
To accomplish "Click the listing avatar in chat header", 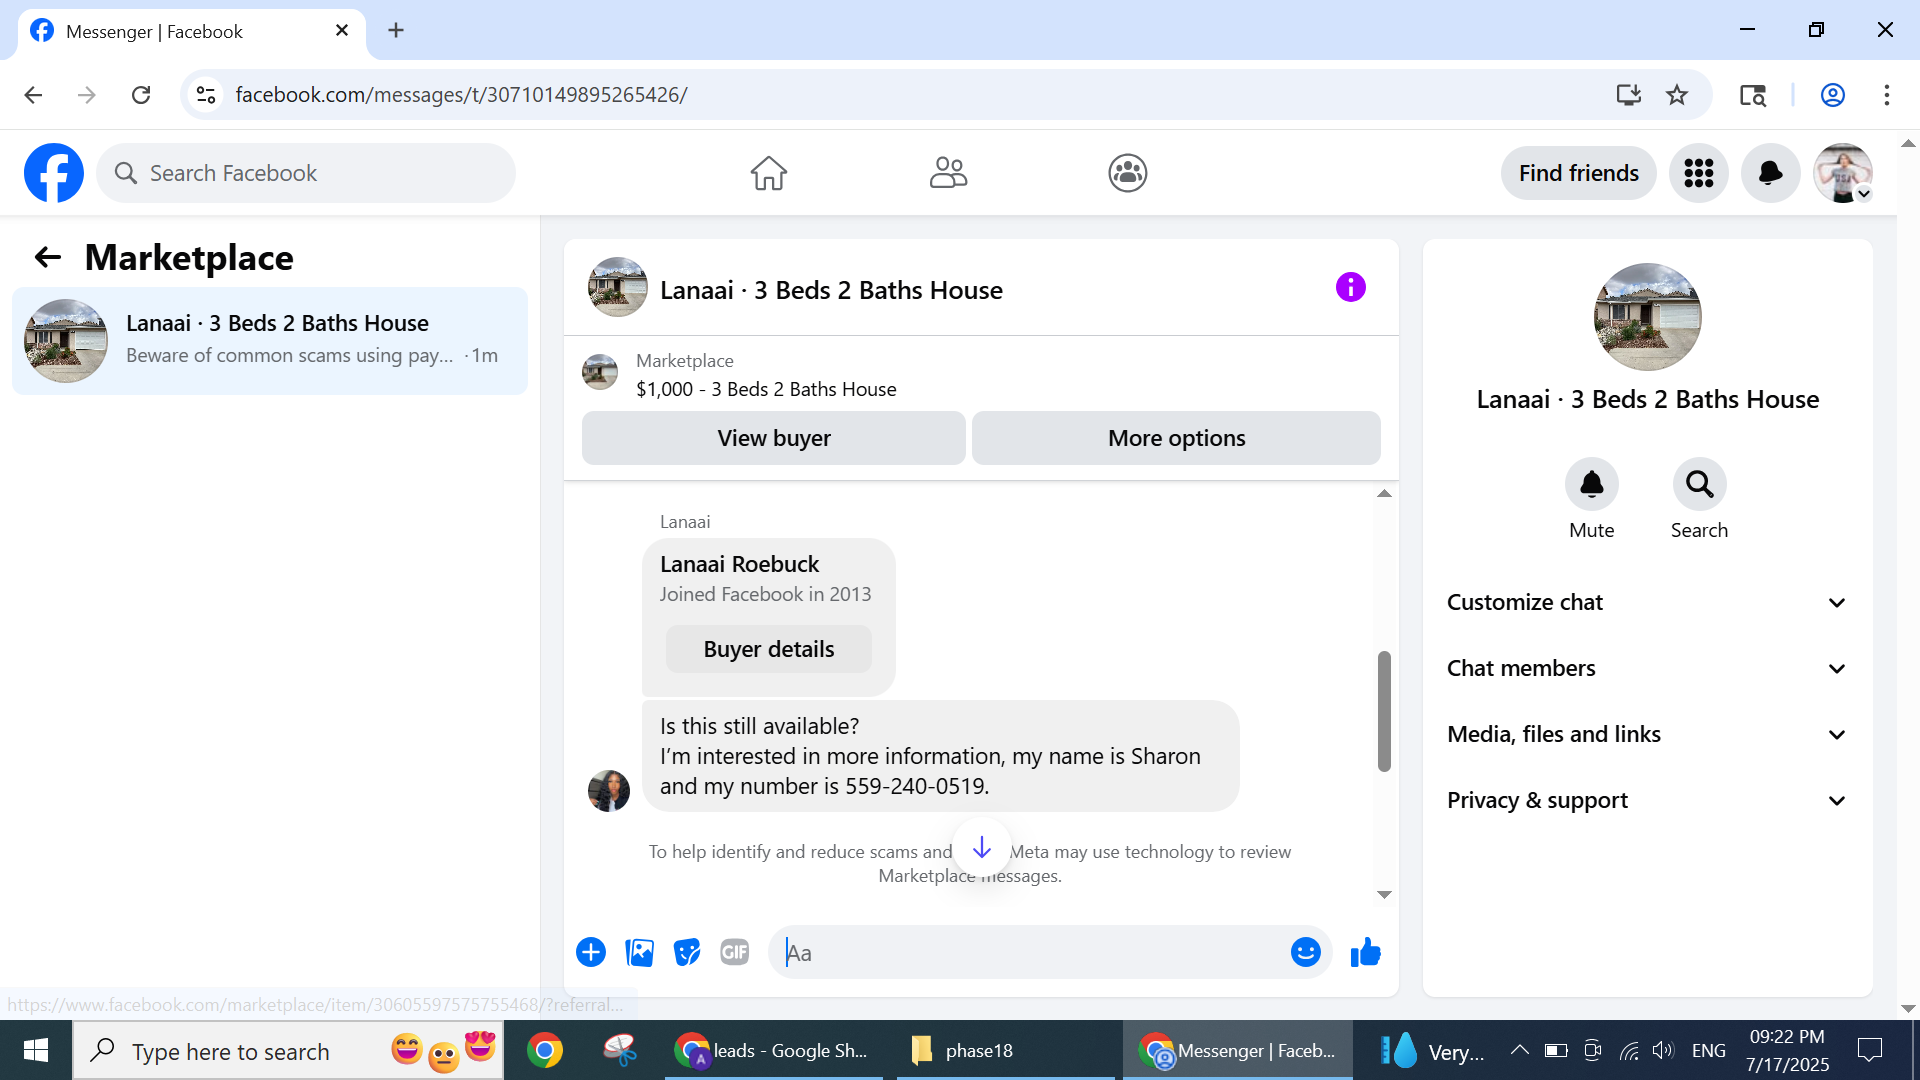I will tap(617, 288).
